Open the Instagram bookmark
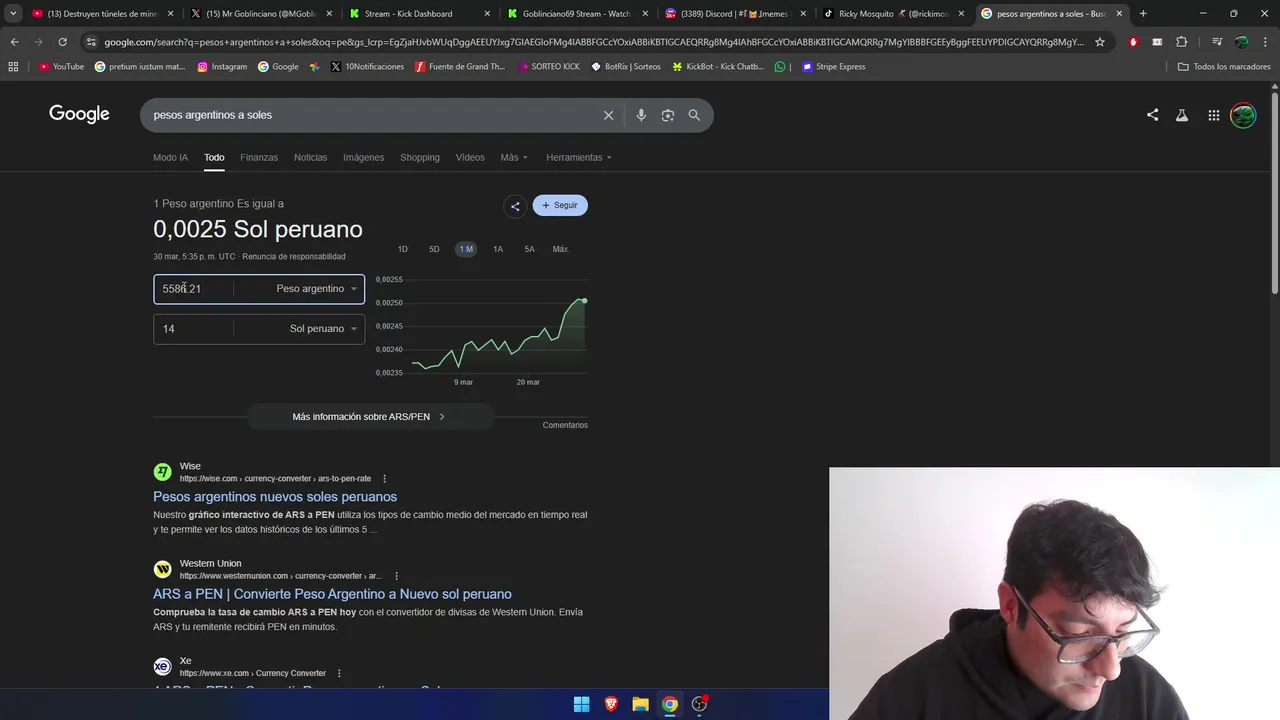Image resolution: width=1280 pixels, height=720 pixels. click(x=222, y=67)
